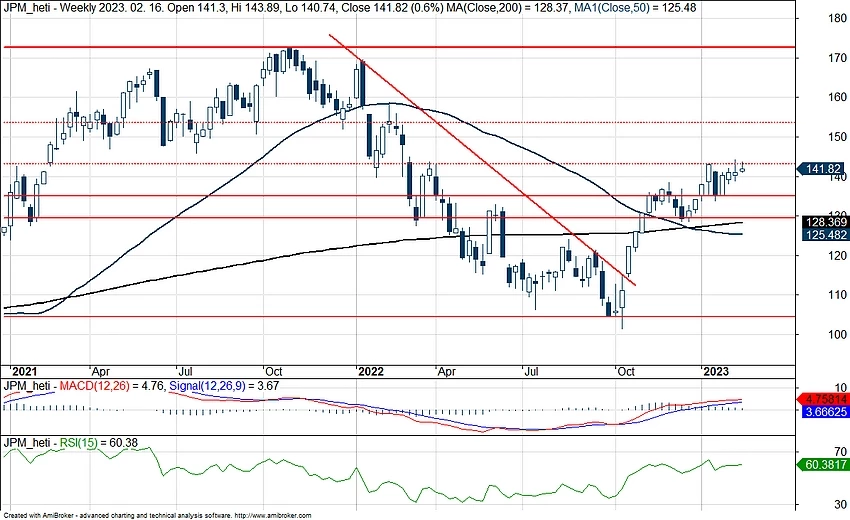Screen dimensions: 850x520
Task: Click the 60.3817 RSI value label
Action: tap(824, 465)
